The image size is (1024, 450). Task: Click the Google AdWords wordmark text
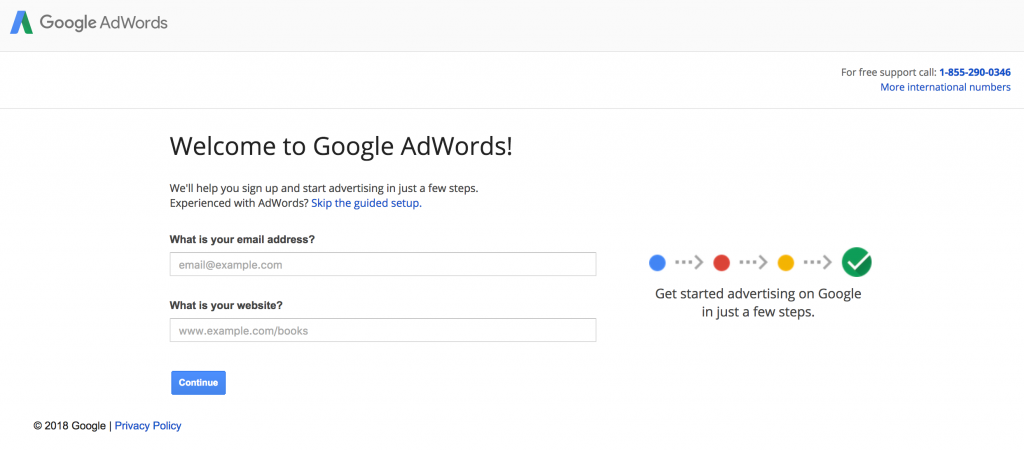104,23
